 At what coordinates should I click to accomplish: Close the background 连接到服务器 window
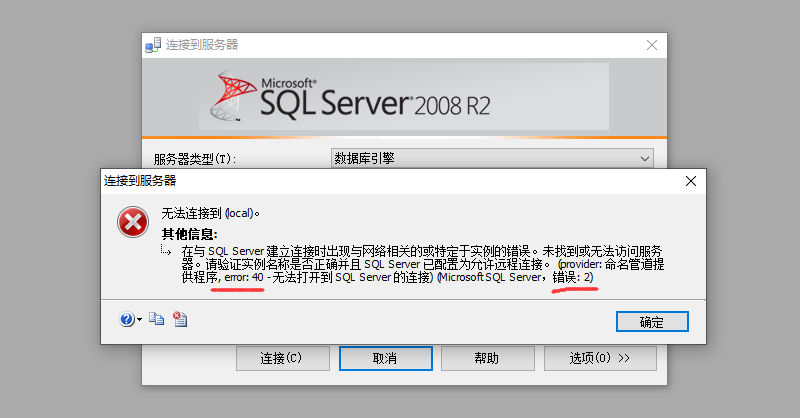pyautogui.click(x=652, y=45)
